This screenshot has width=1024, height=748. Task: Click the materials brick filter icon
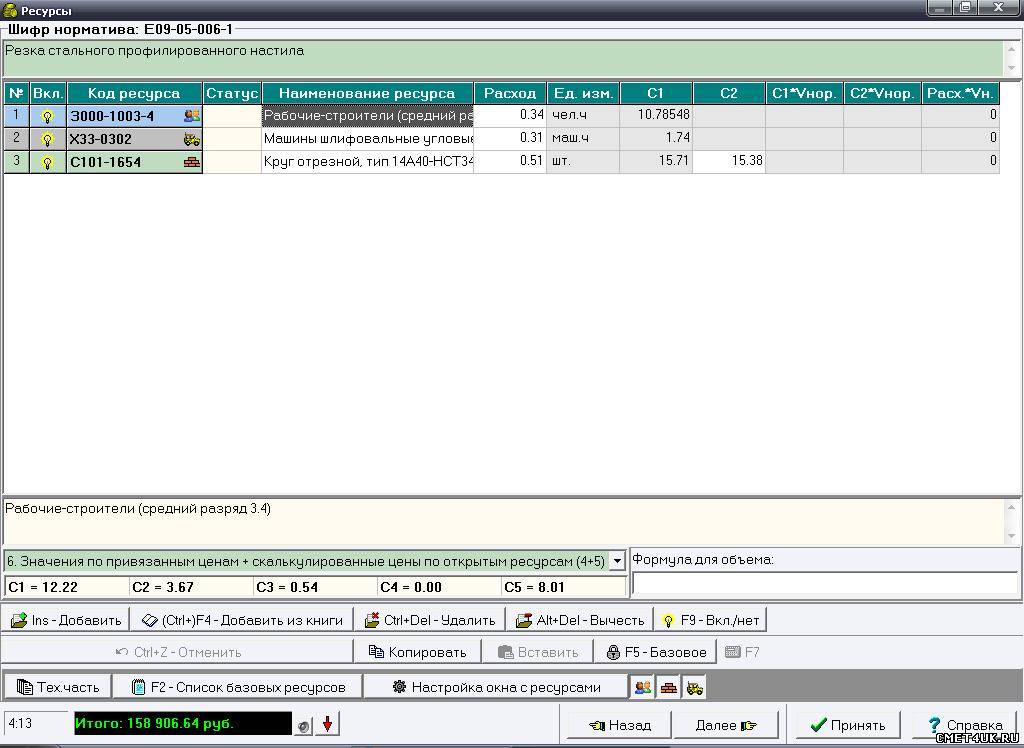(x=668, y=687)
